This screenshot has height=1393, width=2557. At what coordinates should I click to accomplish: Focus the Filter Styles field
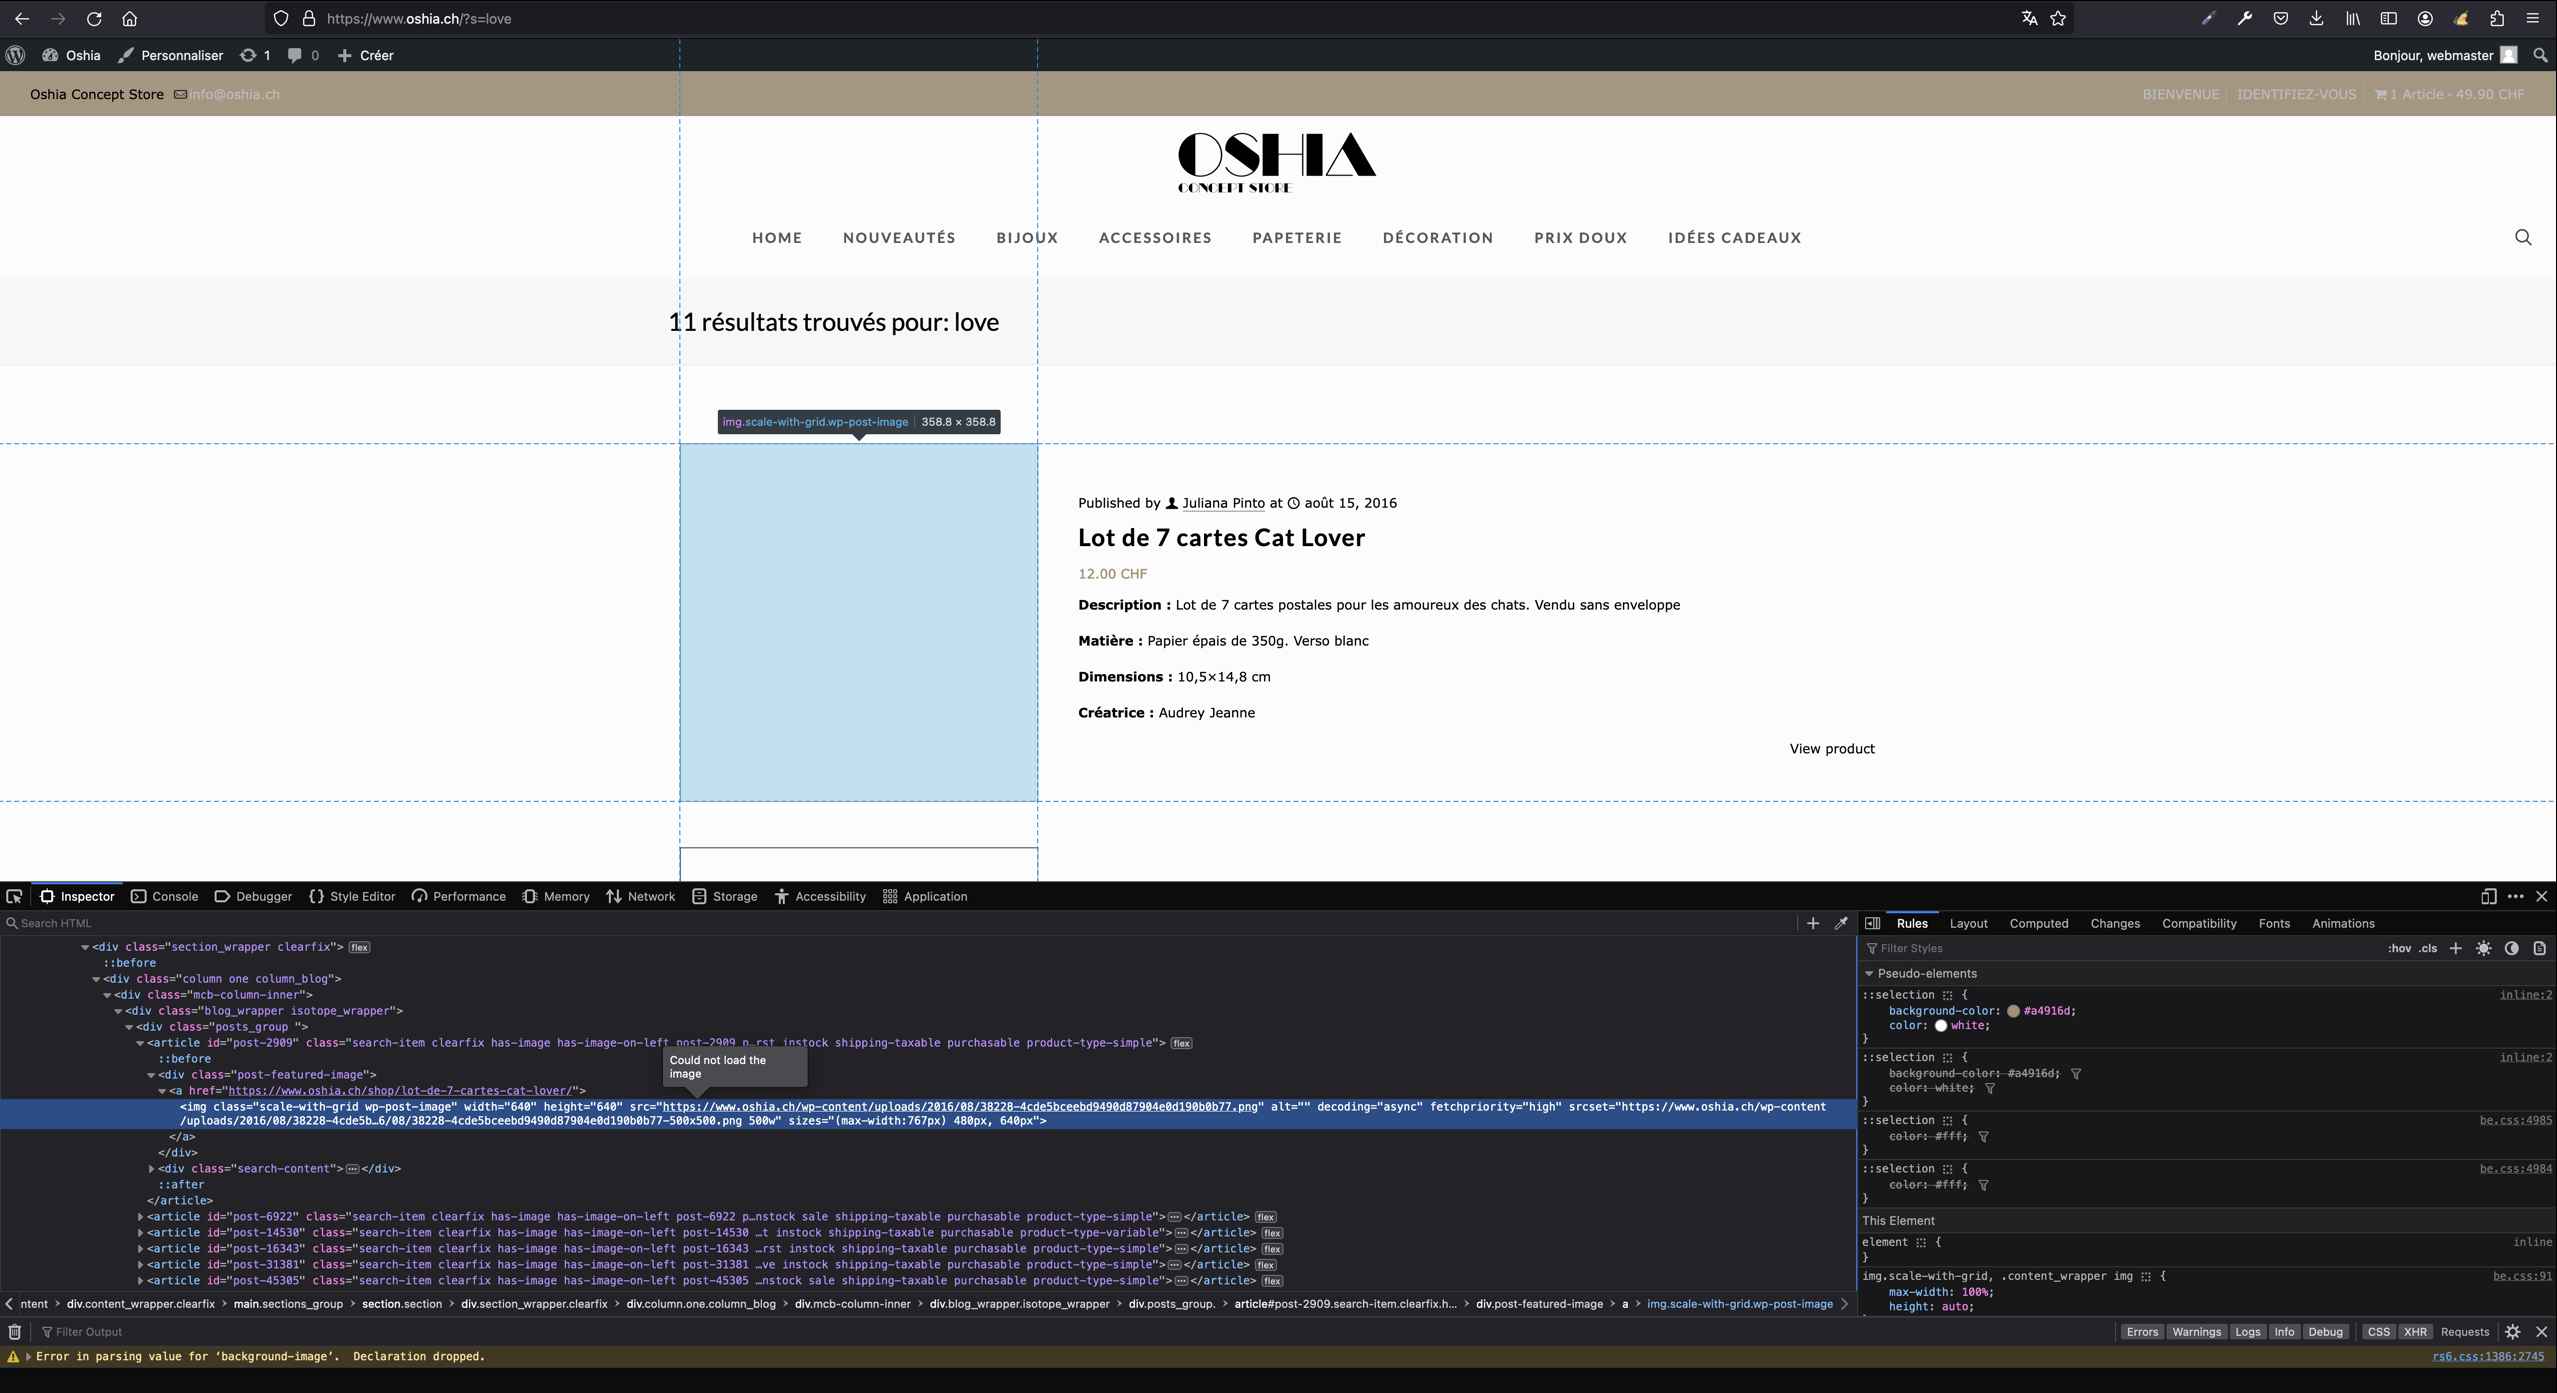pos(2120,948)
